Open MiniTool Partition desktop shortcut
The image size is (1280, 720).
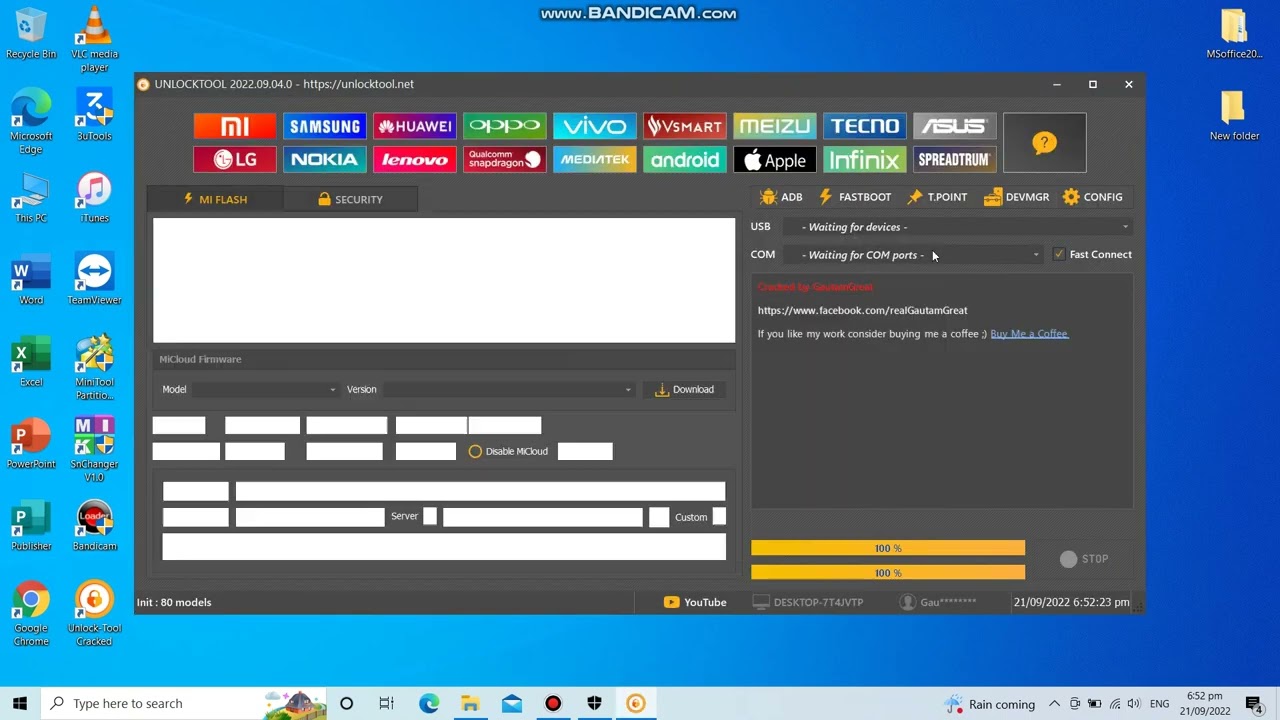click(x=94, y=367)
